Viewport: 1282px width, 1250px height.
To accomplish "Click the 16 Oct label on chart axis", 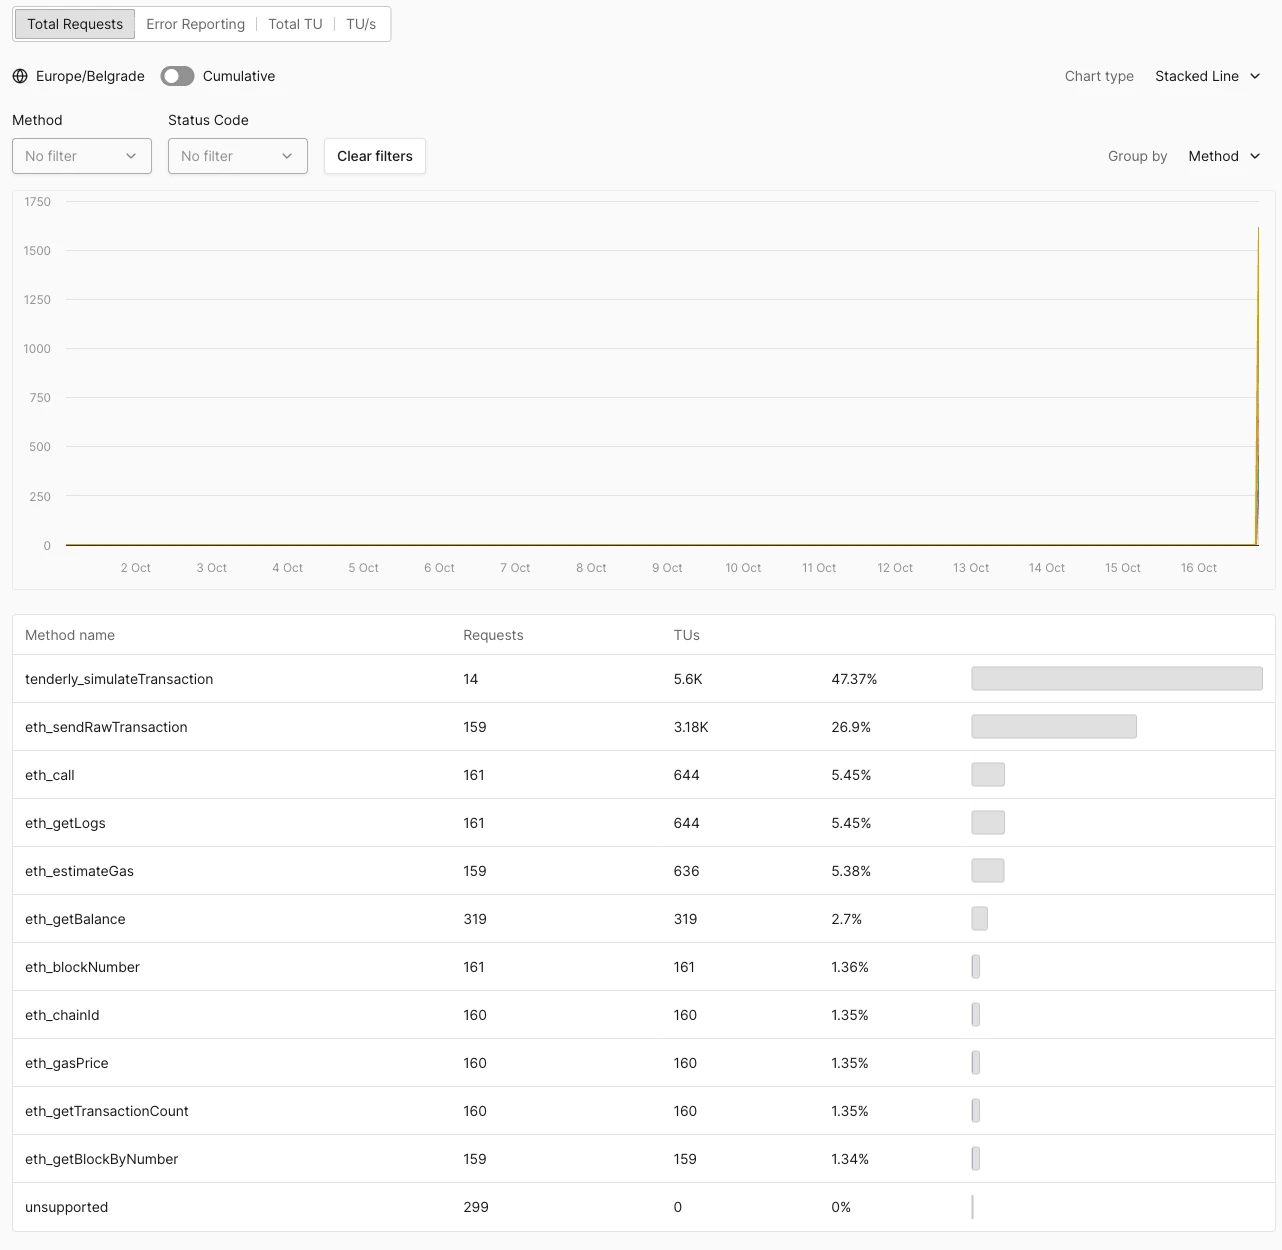I will [x=1198, y=568].
